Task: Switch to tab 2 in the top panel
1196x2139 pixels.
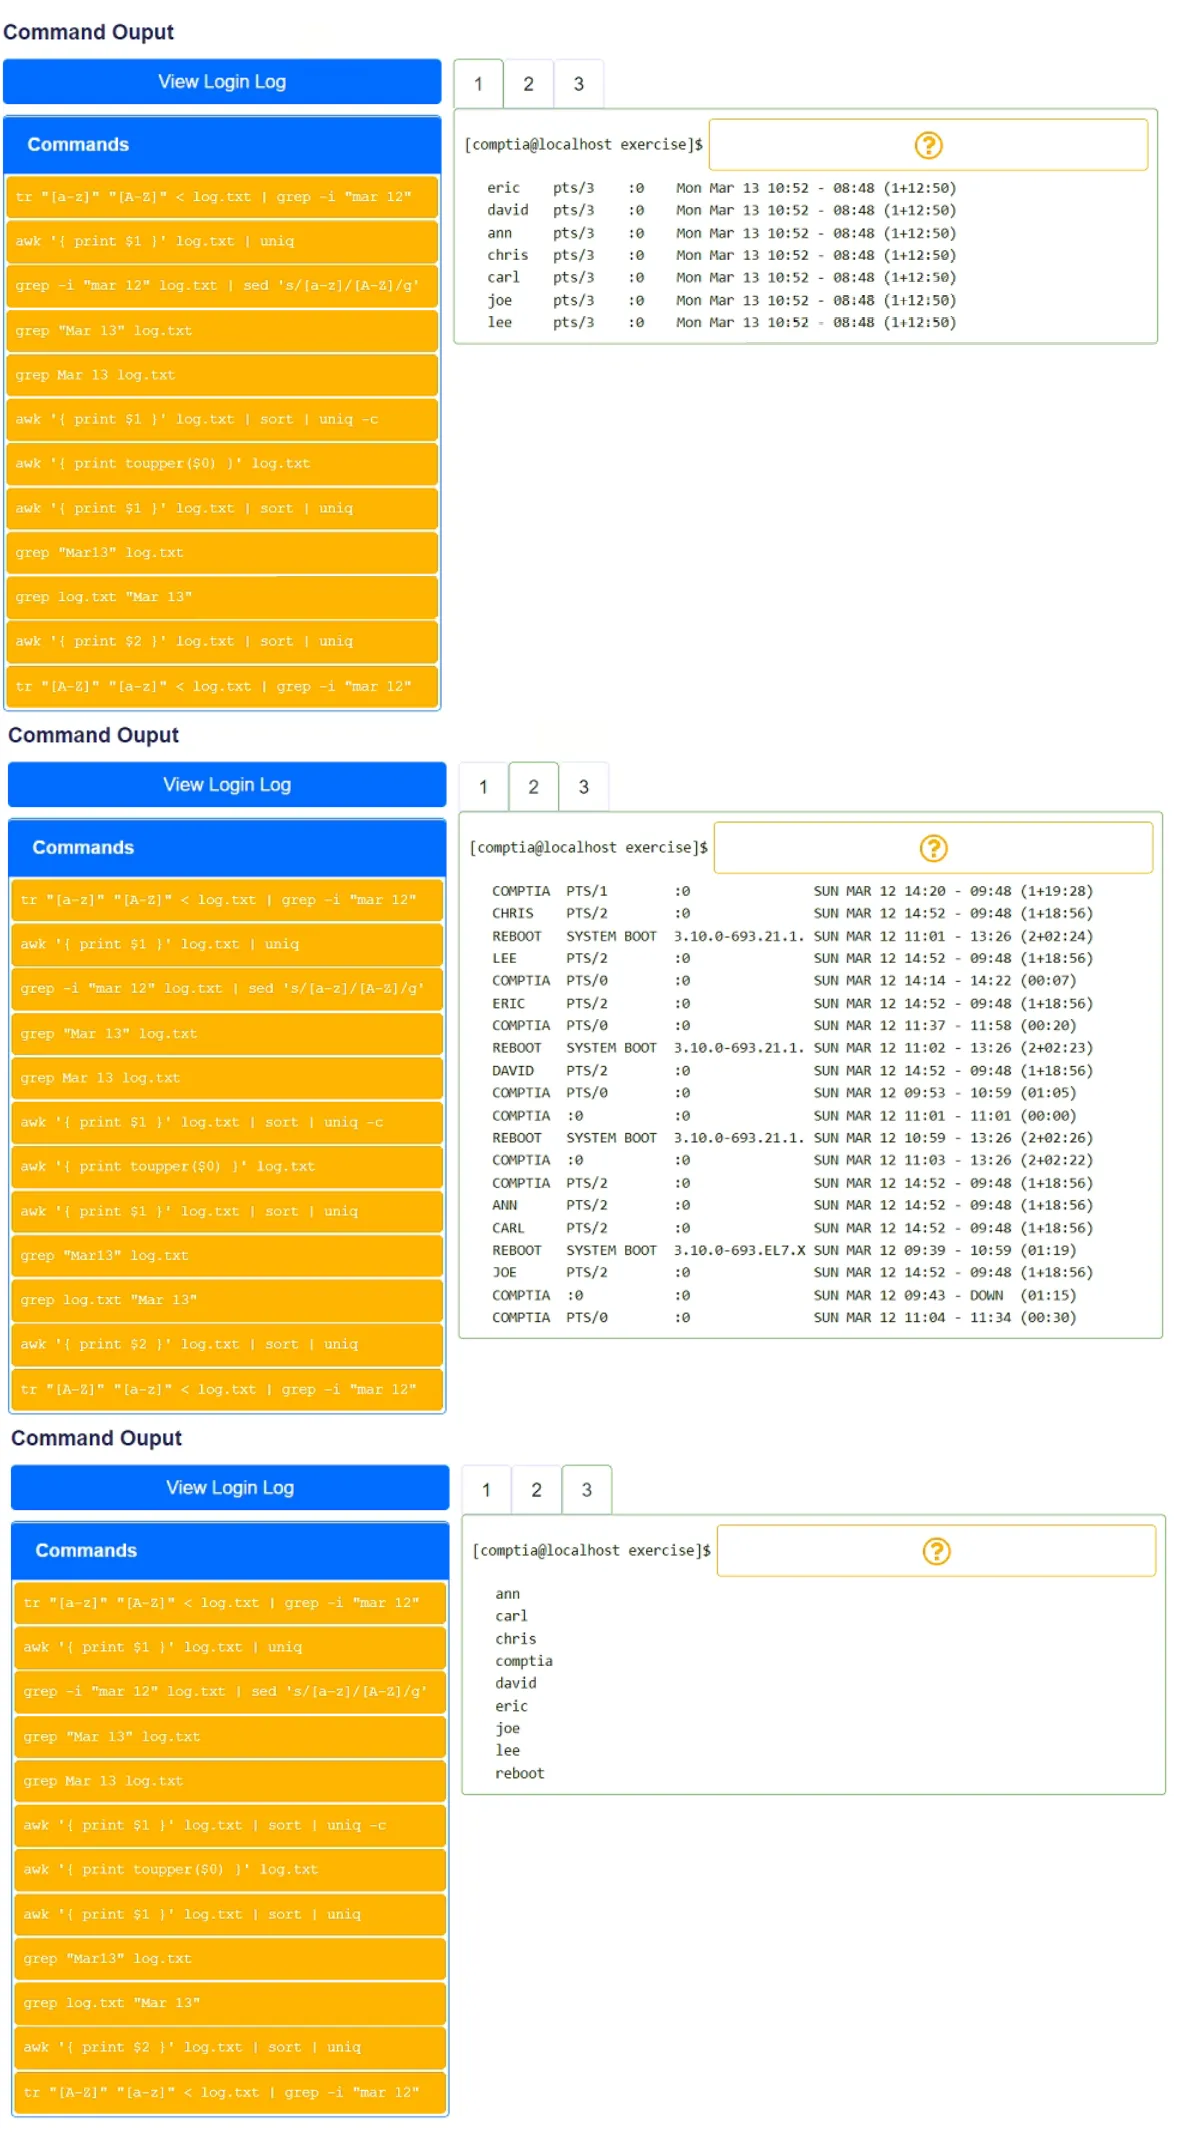Action: [528, 84]
